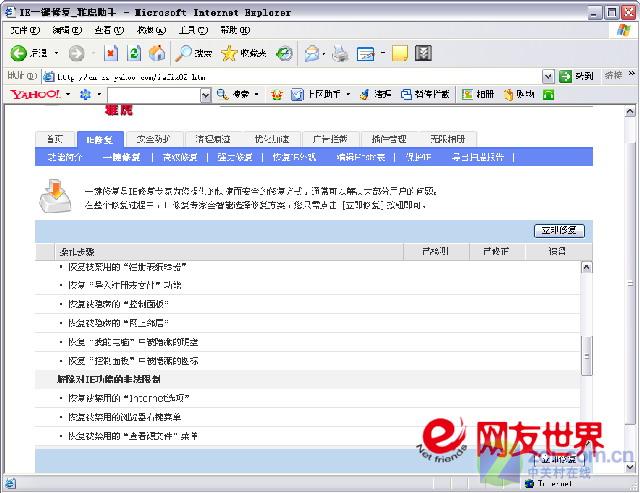
Task: Open the 编辑(E) menu
Action: click(x=67, y=30)
